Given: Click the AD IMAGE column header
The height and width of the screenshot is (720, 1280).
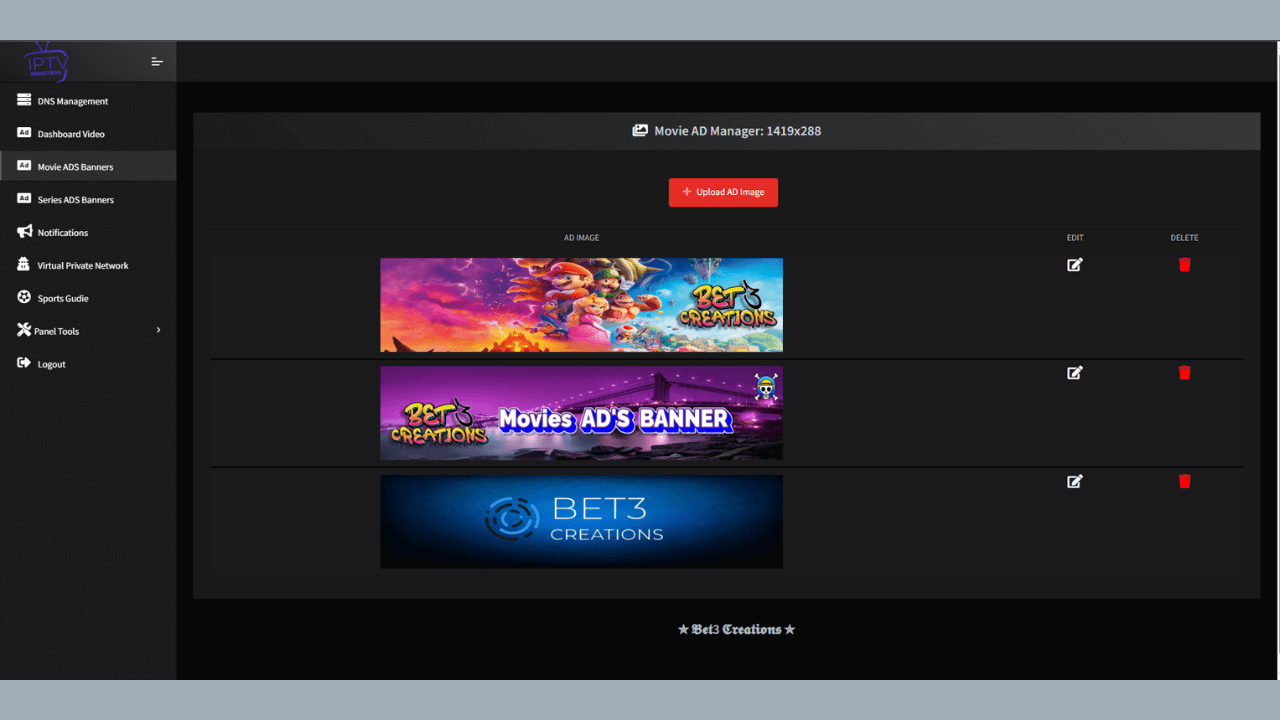Looking at the screenshot, I should 582,238.
